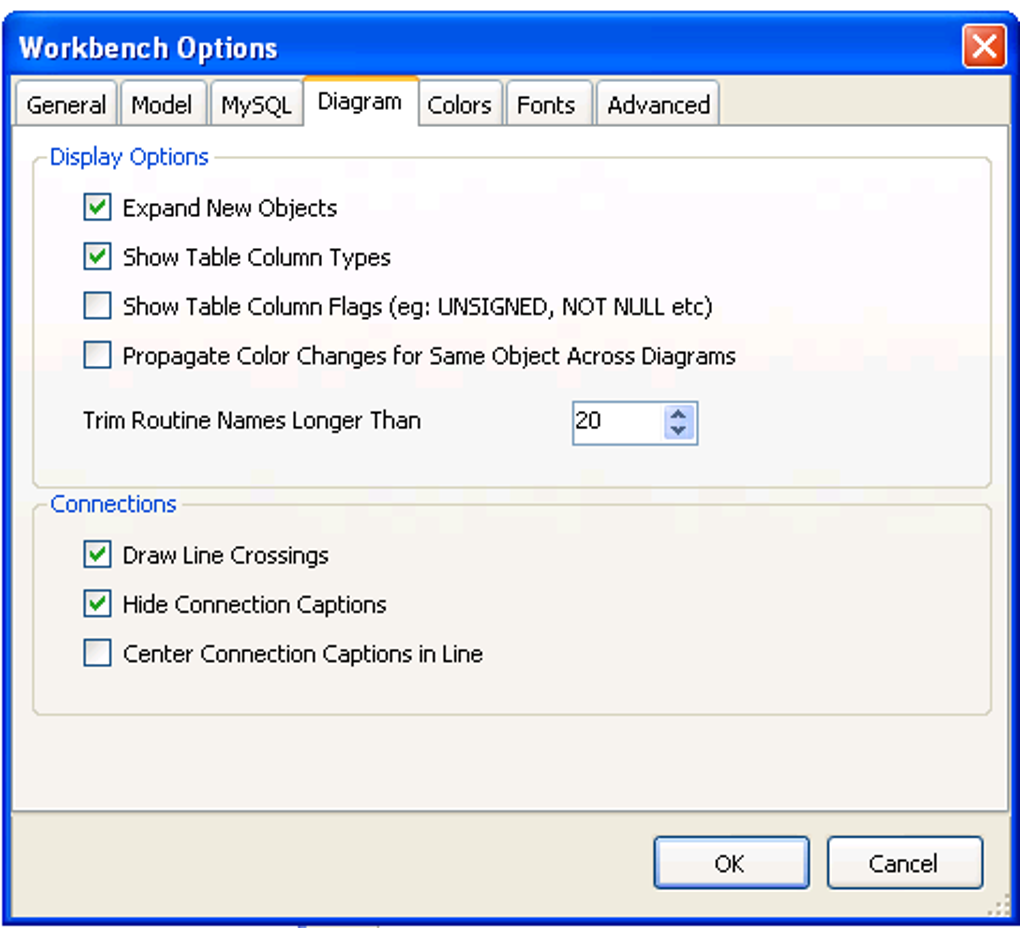Open the Model tab
1020x928 pixels.
pyautogui.click(x=162, y=104)
